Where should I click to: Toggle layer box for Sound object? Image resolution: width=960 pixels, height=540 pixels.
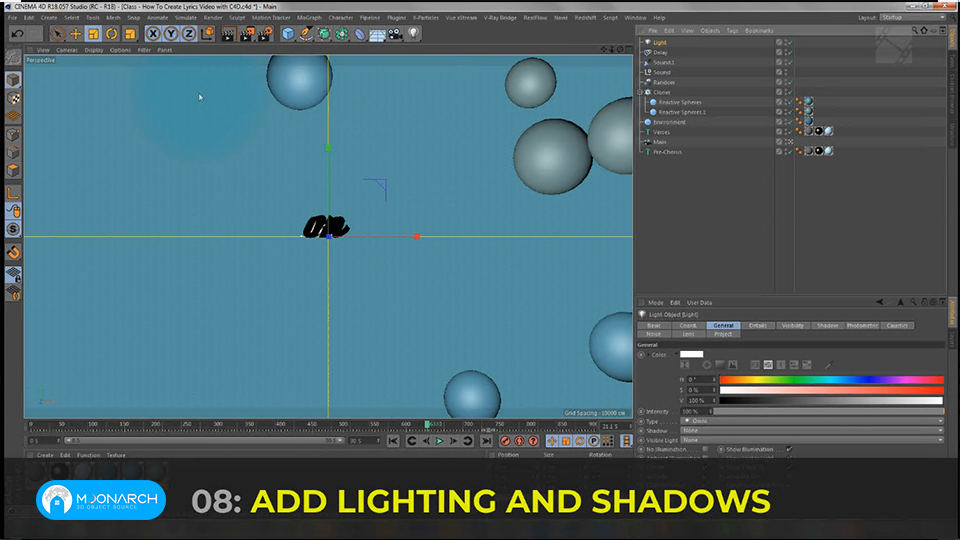point(779,72)
